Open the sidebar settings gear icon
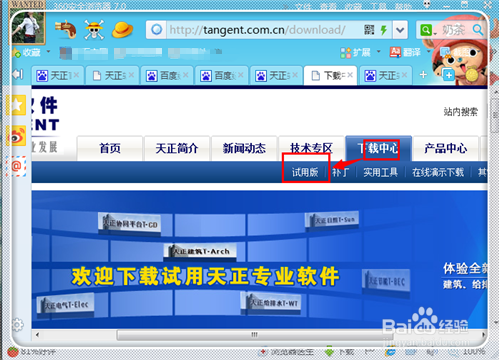 (x=17, y=324)
